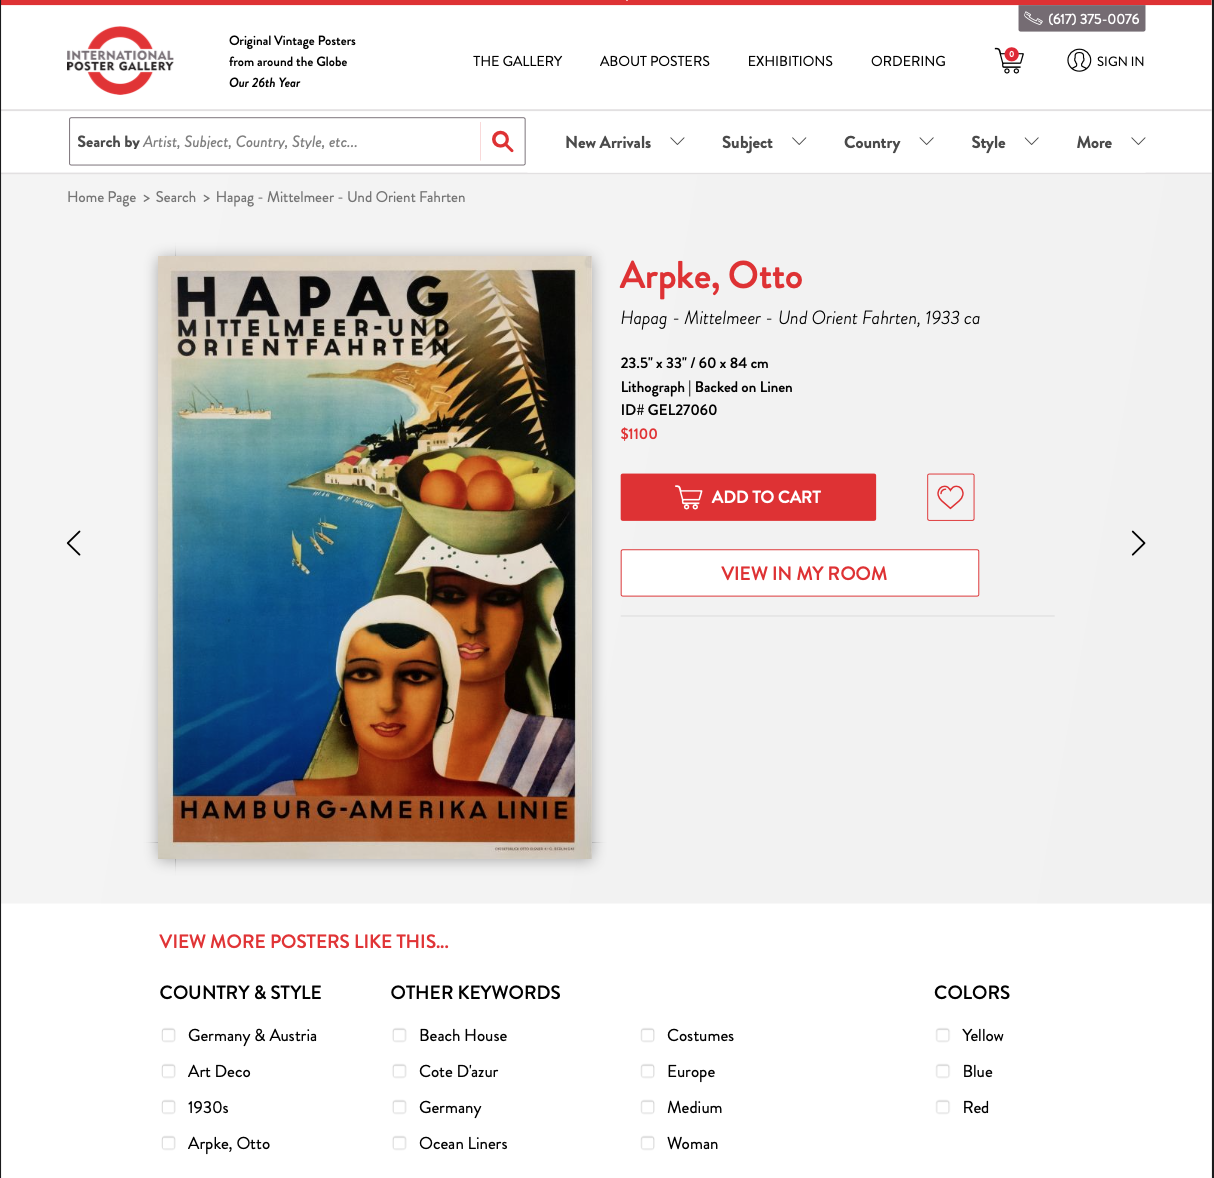The height and width of the screenshot is (1178, 1214).
Task: Go to Home Page breadcrumb
Action: [102, 197]
